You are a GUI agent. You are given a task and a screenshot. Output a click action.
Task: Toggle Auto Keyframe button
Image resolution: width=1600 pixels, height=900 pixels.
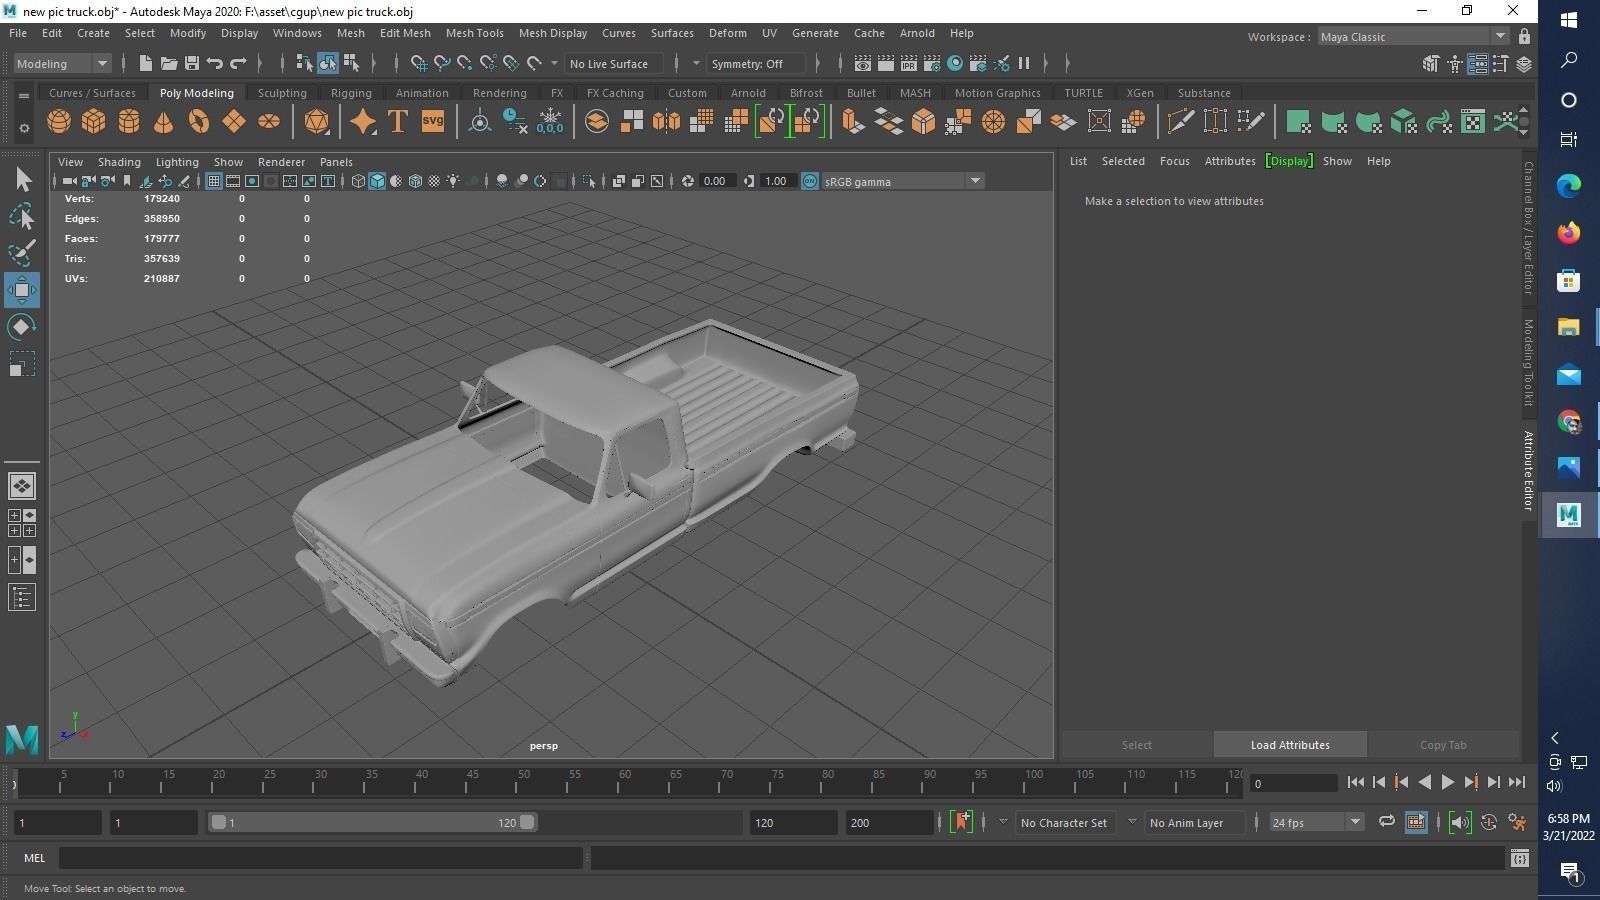click(1489, 822)
